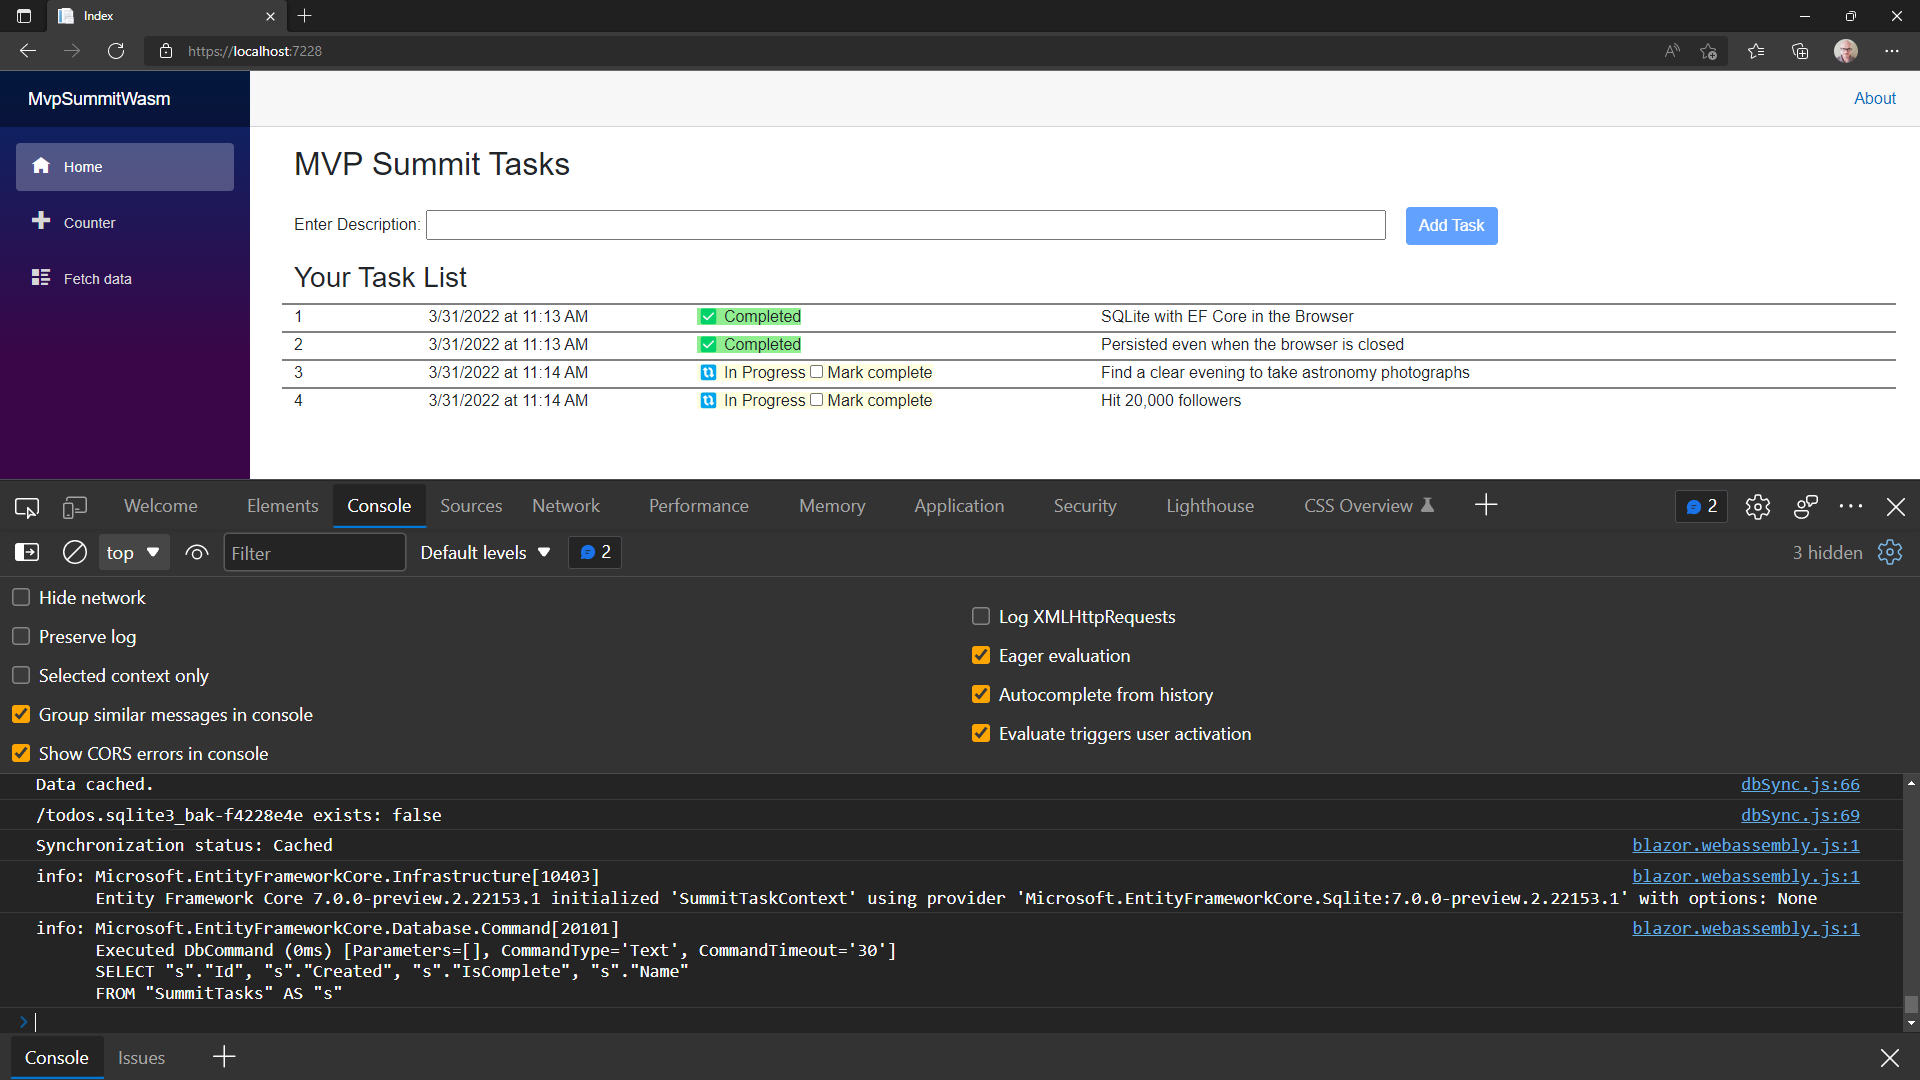Open DevTools settings gear in the top bar

pyautogui.click(x=1758, y=507)
